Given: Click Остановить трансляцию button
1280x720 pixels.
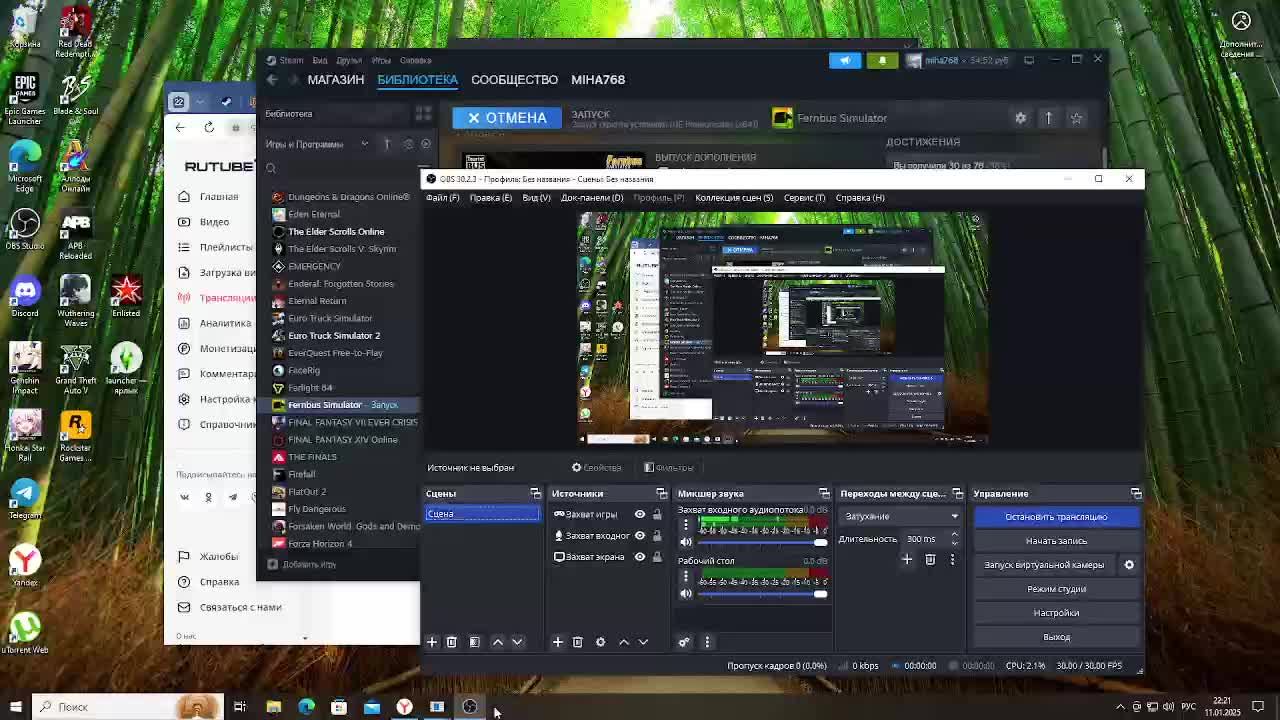Looking at the screenshot, I should click(x=1056, y=517).
